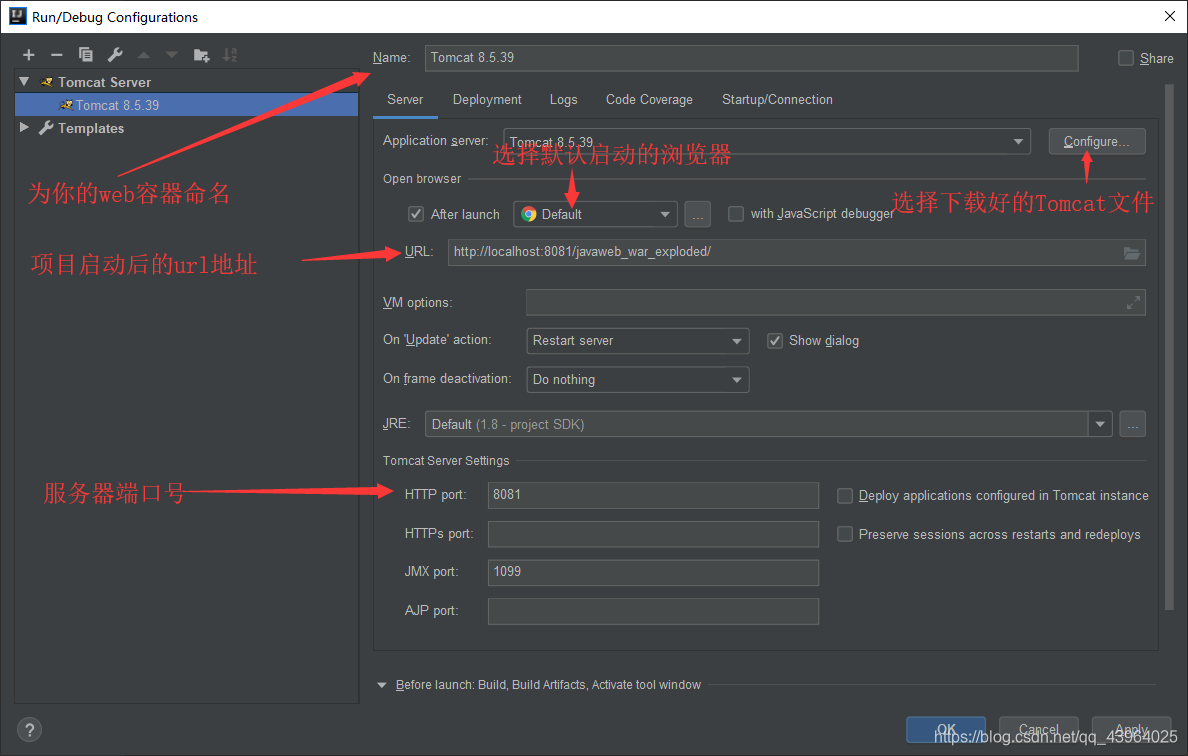
Task: Open Application server dropdown
Action: 767,142
